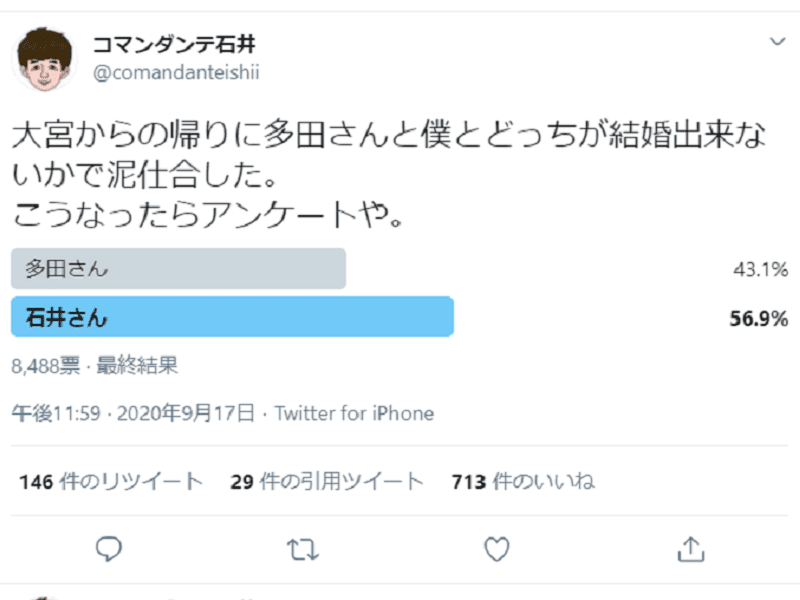Click コマンダンテ石井 profile avatar

44,59
